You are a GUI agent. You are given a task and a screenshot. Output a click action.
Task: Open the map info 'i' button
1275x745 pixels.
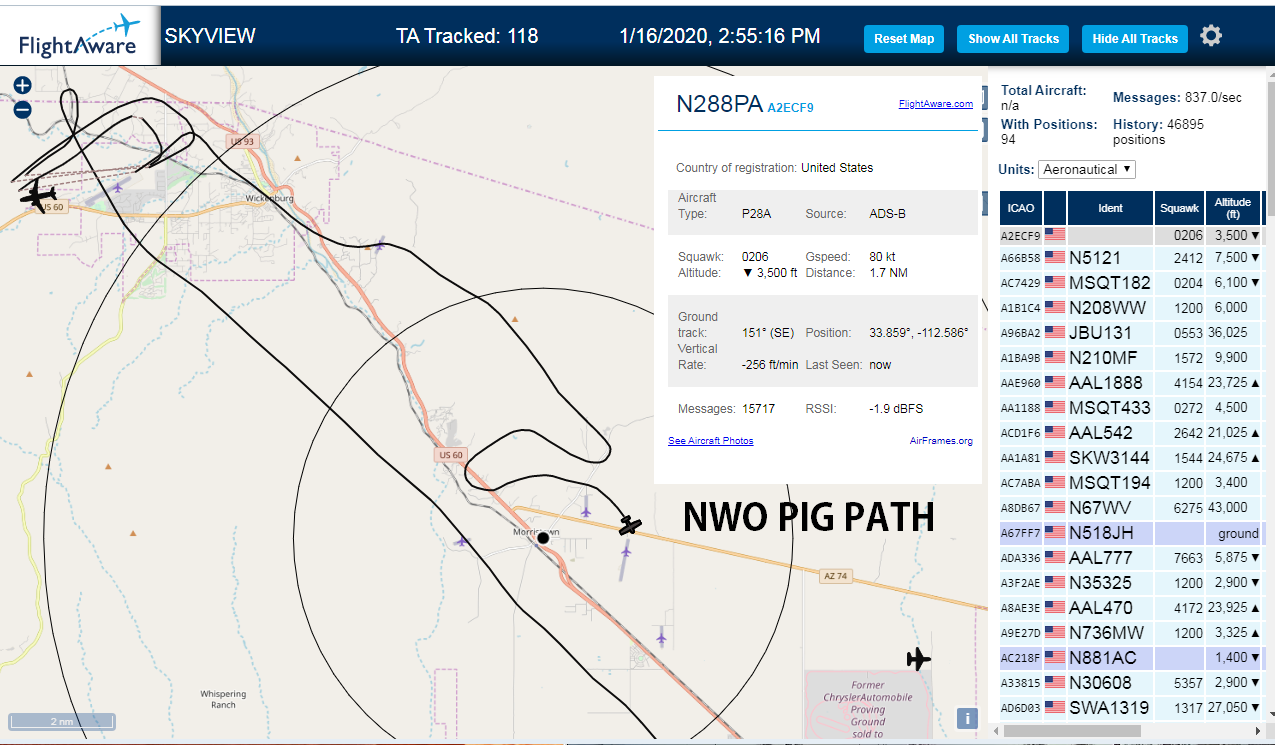point(966,718)
